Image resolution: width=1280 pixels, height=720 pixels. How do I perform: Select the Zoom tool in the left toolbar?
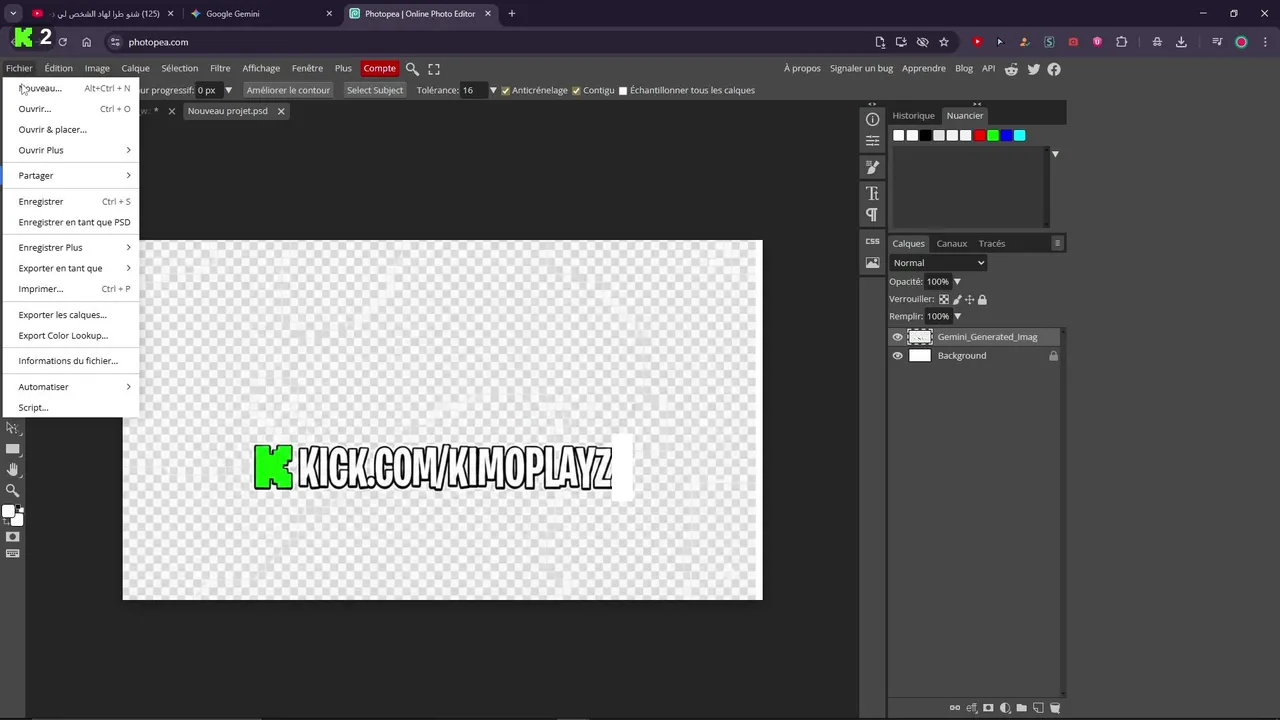click(13, 490)
